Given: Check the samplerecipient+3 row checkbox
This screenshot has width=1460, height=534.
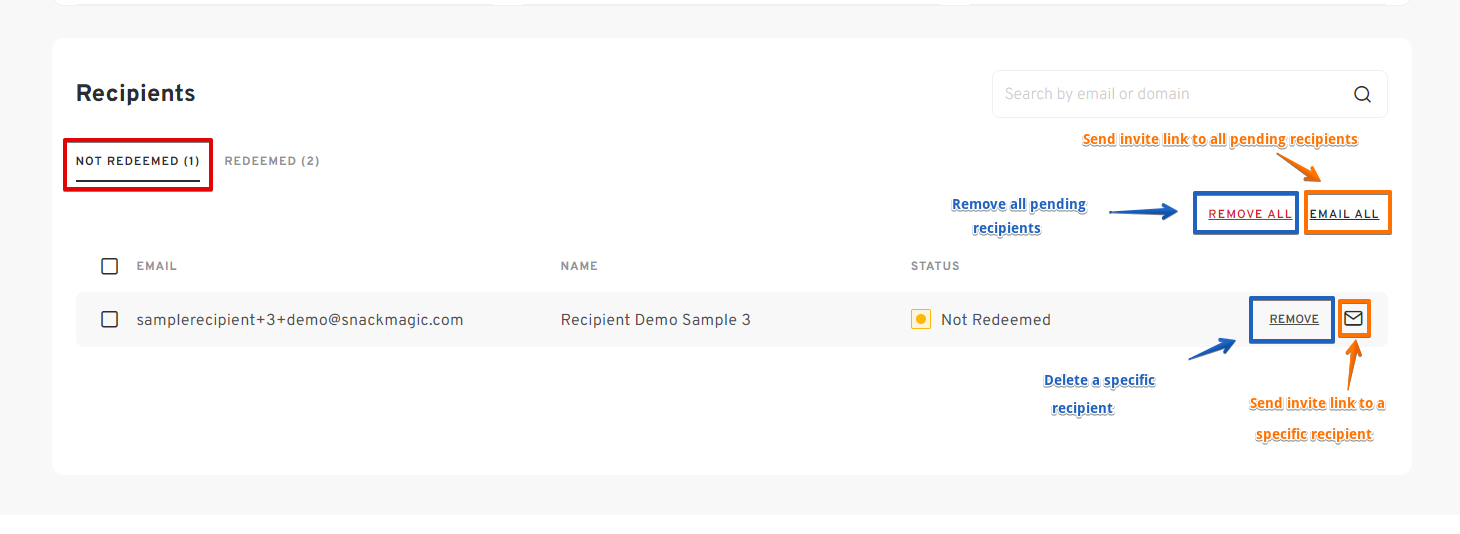Looking at the screenshot, I should (x=110, y=319).
